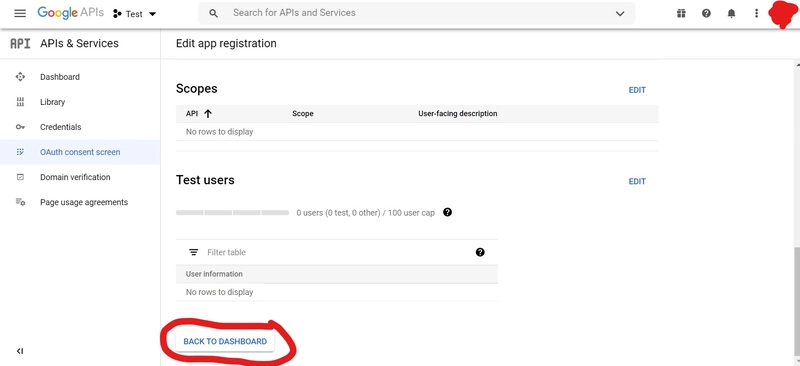800x366 pixels.
Task: Click the Scope column header
Action: coord(303,113)
